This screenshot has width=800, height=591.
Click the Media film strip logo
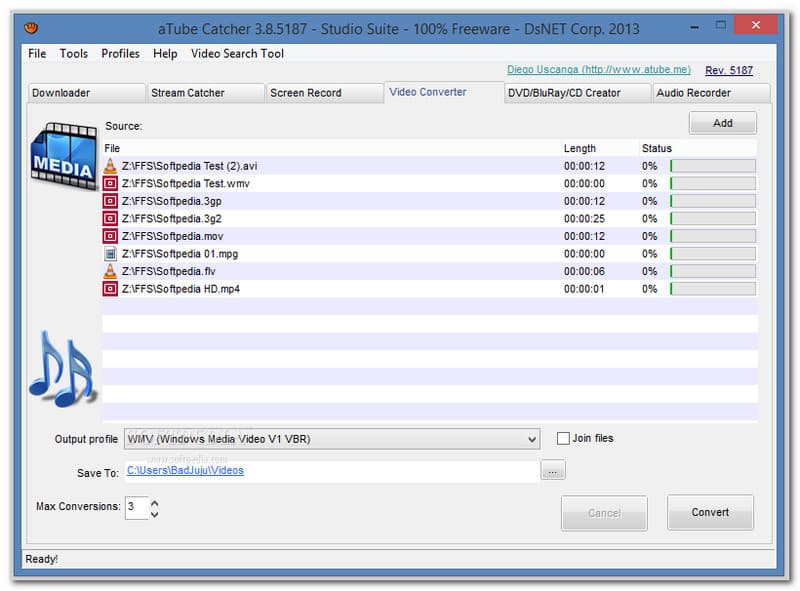coord(63,155)
